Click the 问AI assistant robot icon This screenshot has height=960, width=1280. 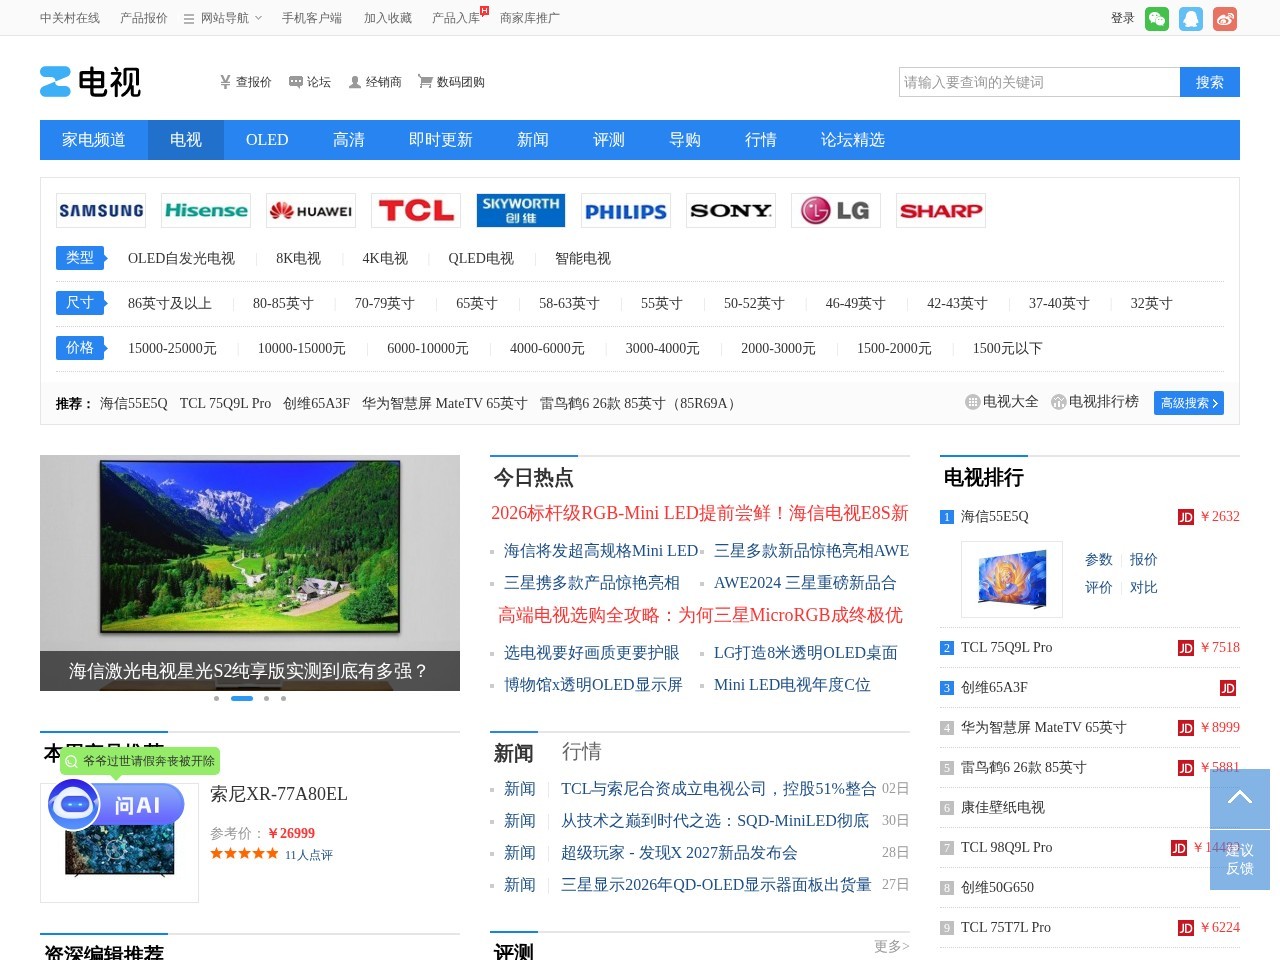(116, 805)
